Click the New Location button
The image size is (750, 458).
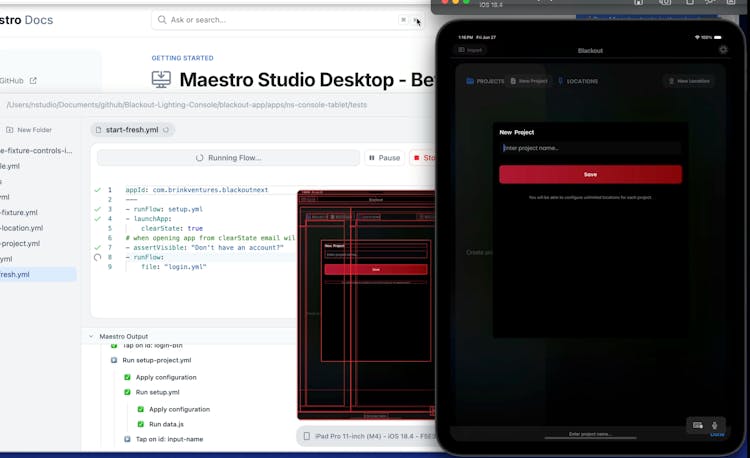click(x=690, y=81)
